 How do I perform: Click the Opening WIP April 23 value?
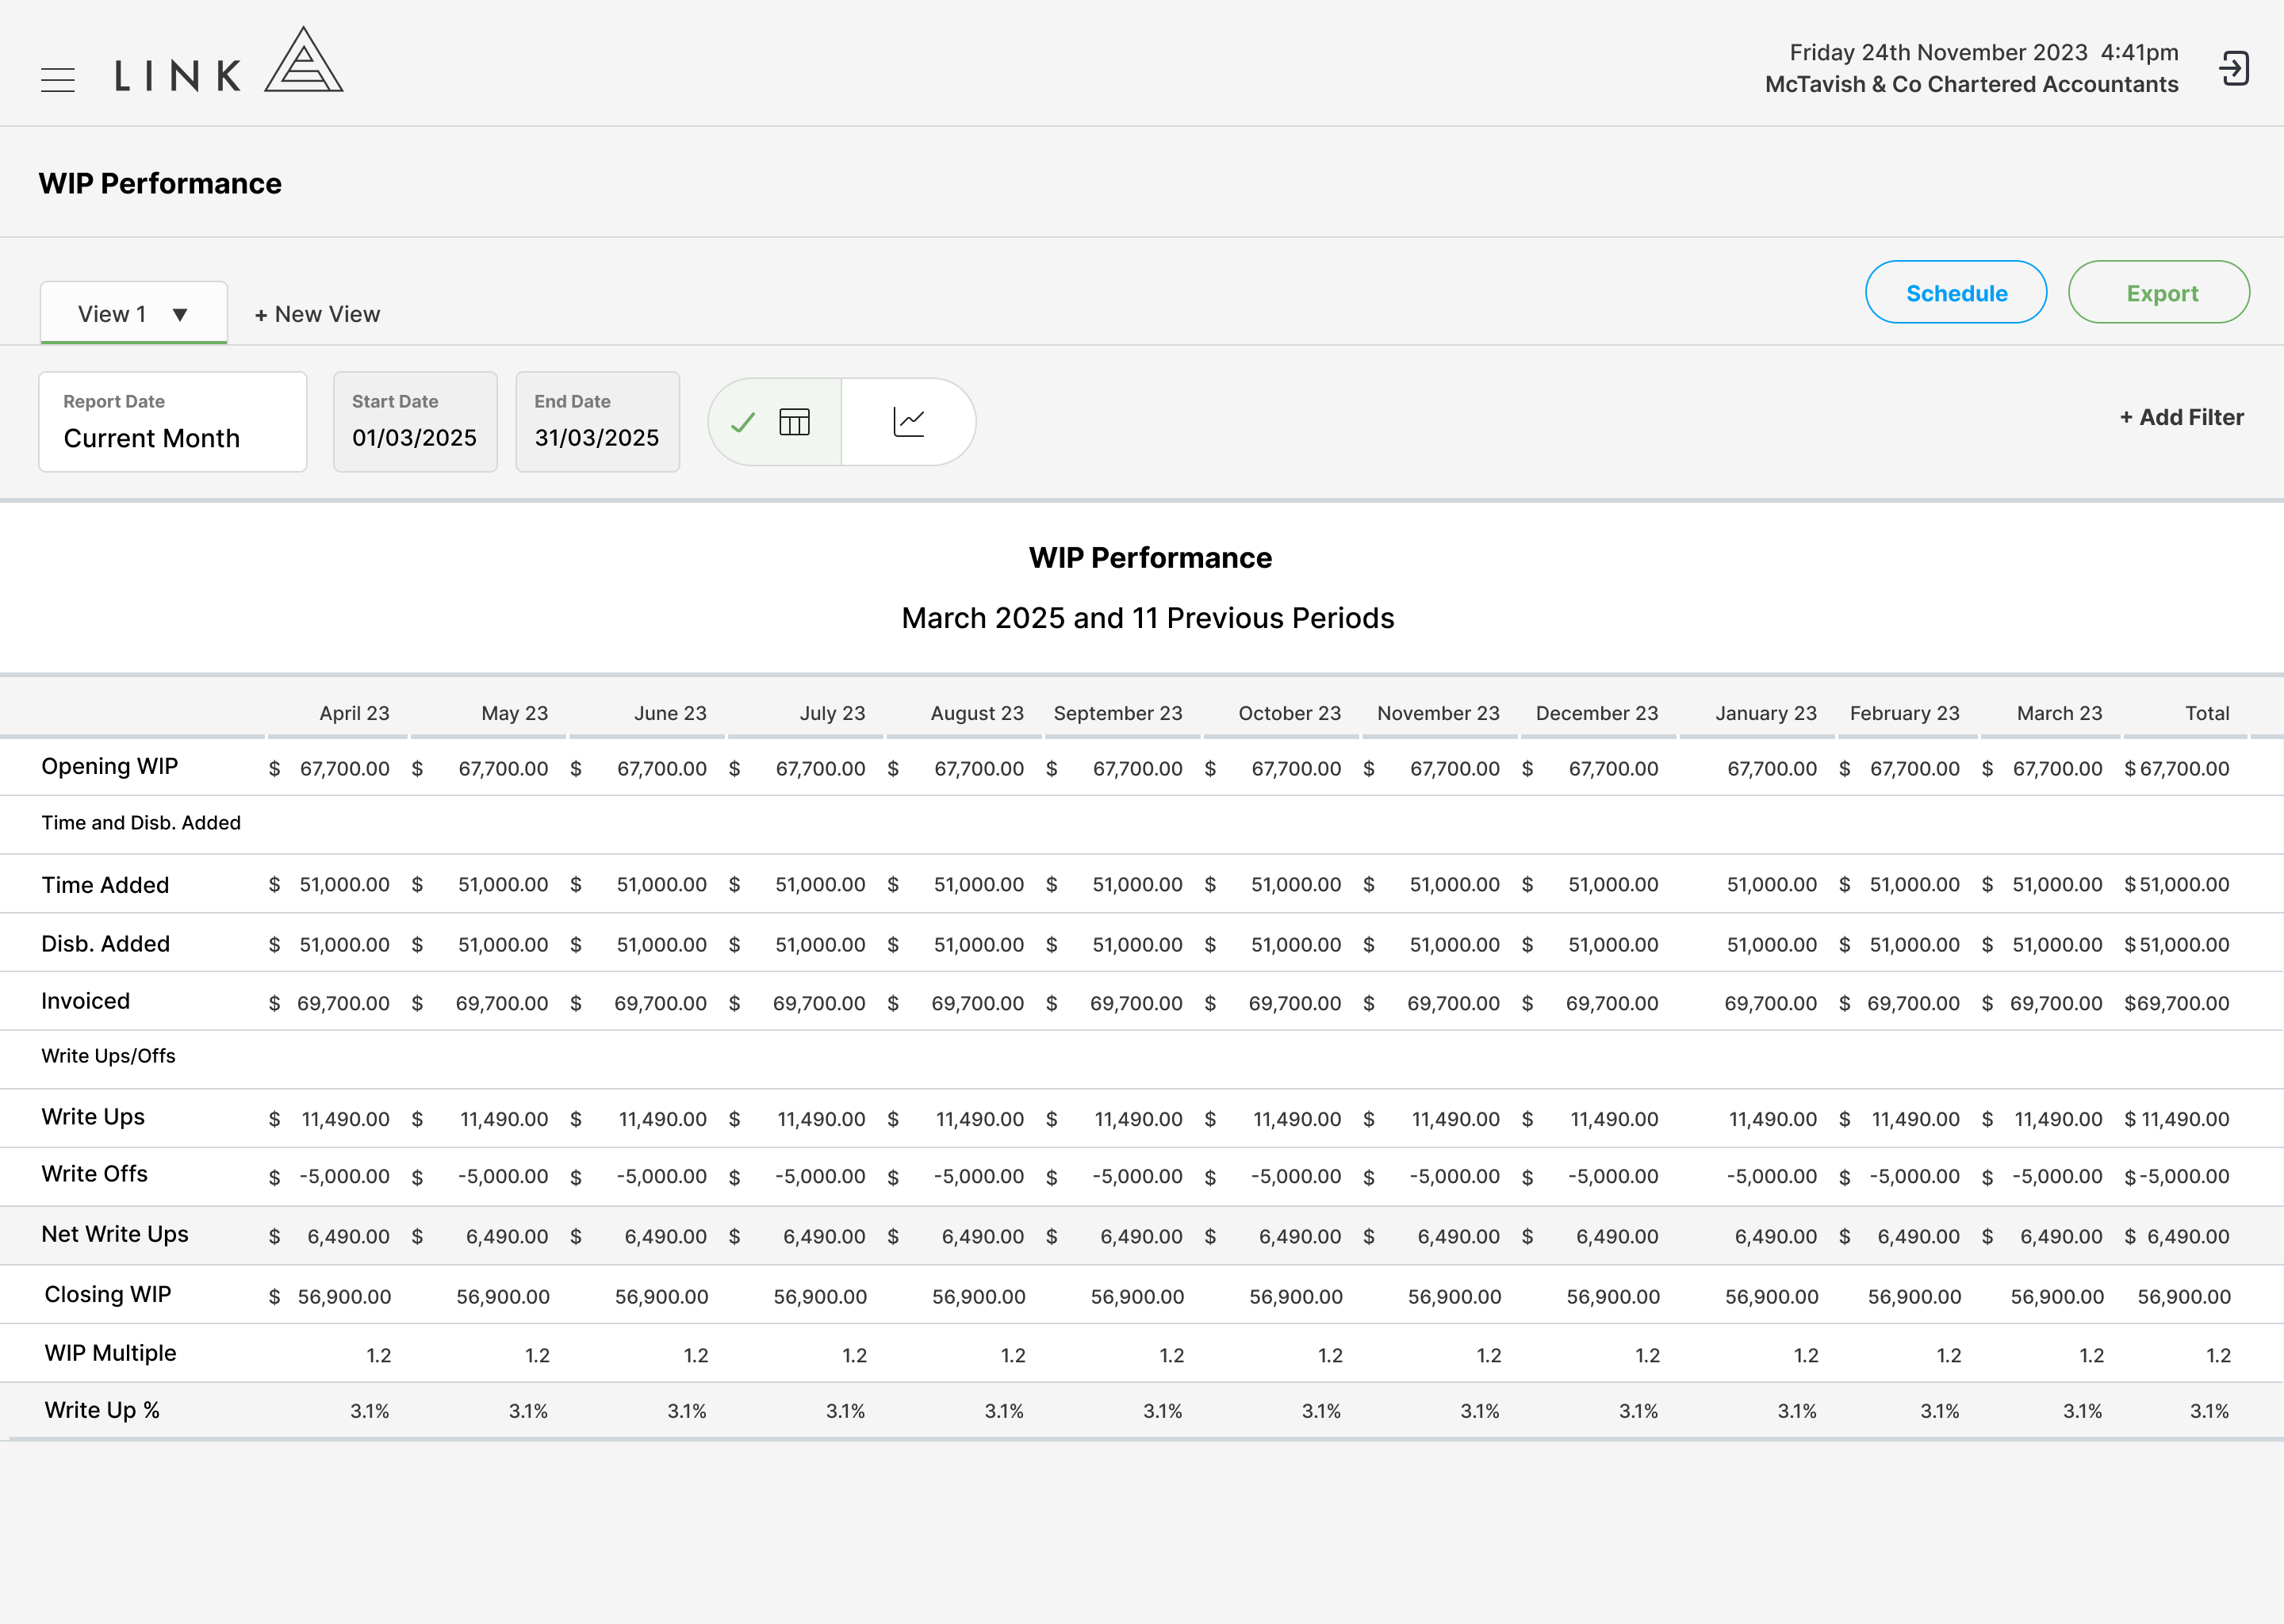point(344,769)
